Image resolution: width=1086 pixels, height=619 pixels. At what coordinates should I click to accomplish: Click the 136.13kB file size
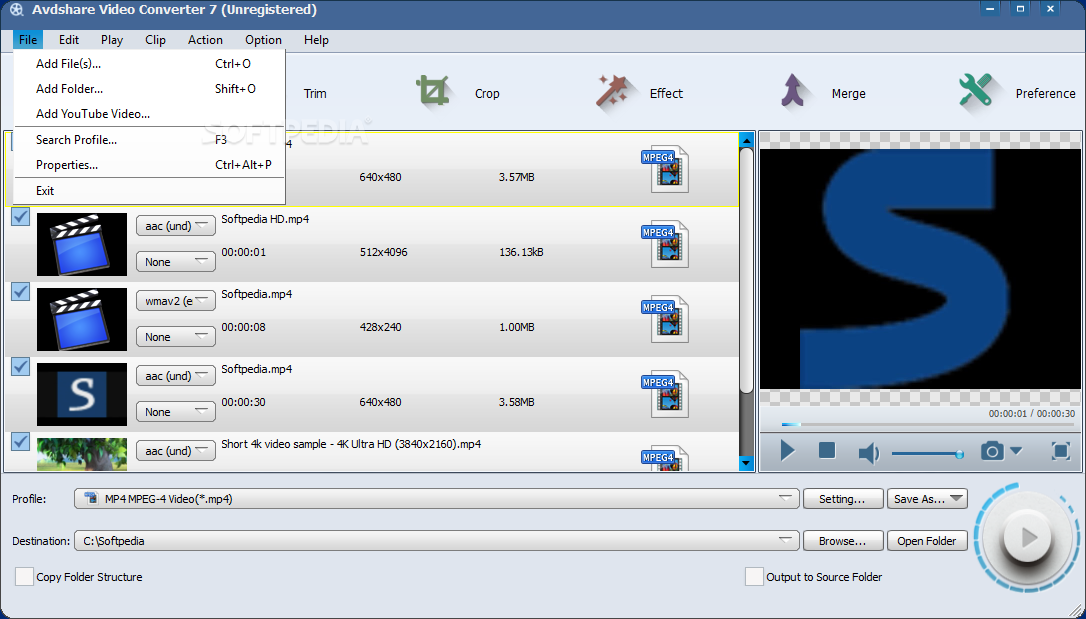click(521, 252)
